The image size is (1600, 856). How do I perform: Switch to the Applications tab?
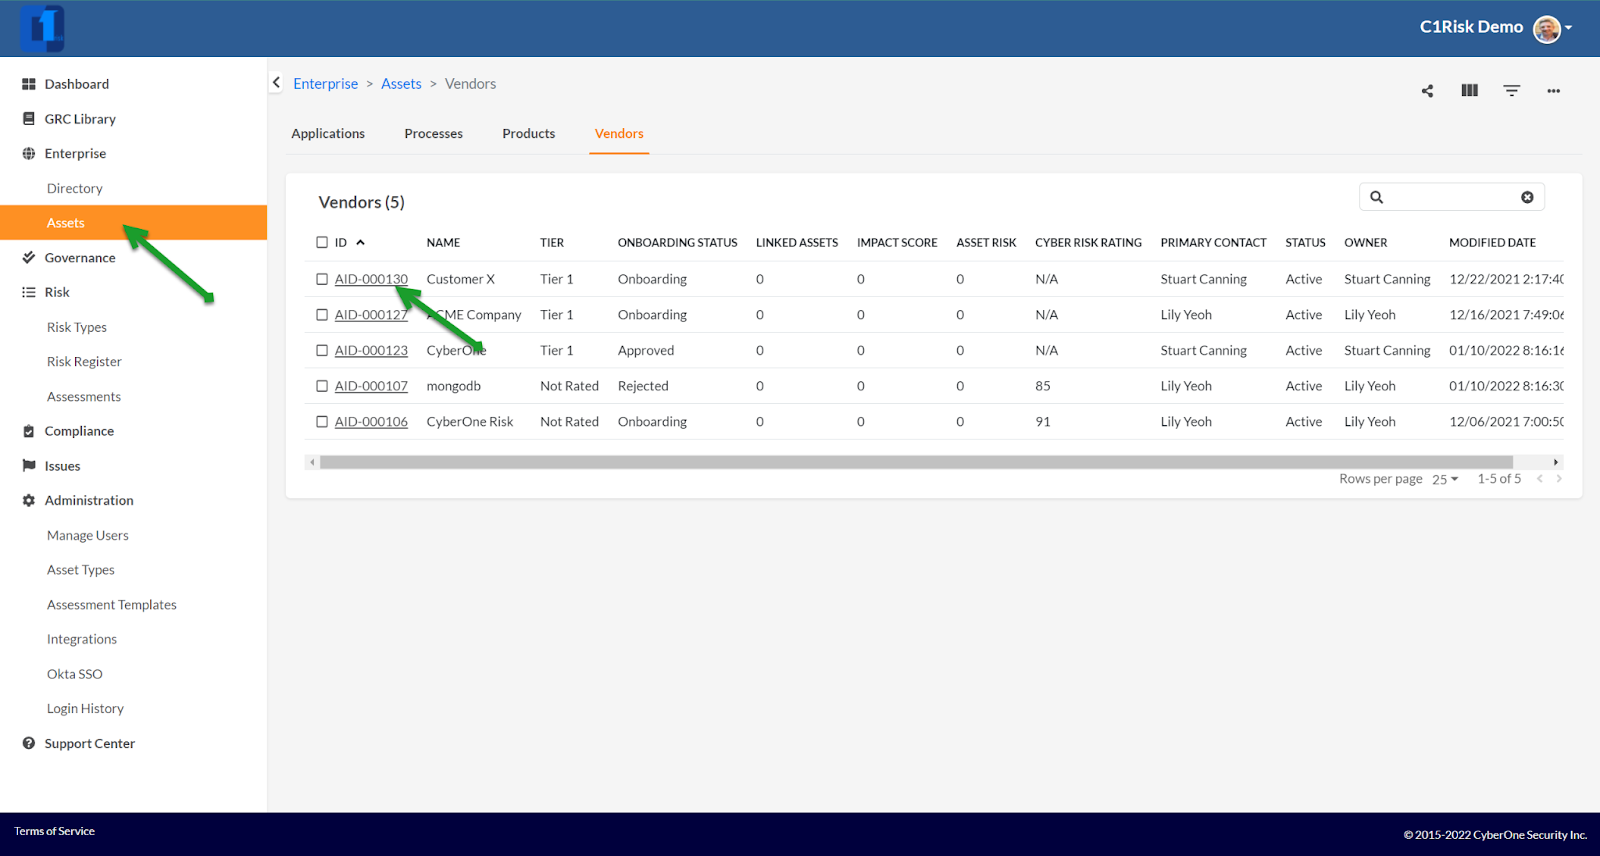click(328, 134)
